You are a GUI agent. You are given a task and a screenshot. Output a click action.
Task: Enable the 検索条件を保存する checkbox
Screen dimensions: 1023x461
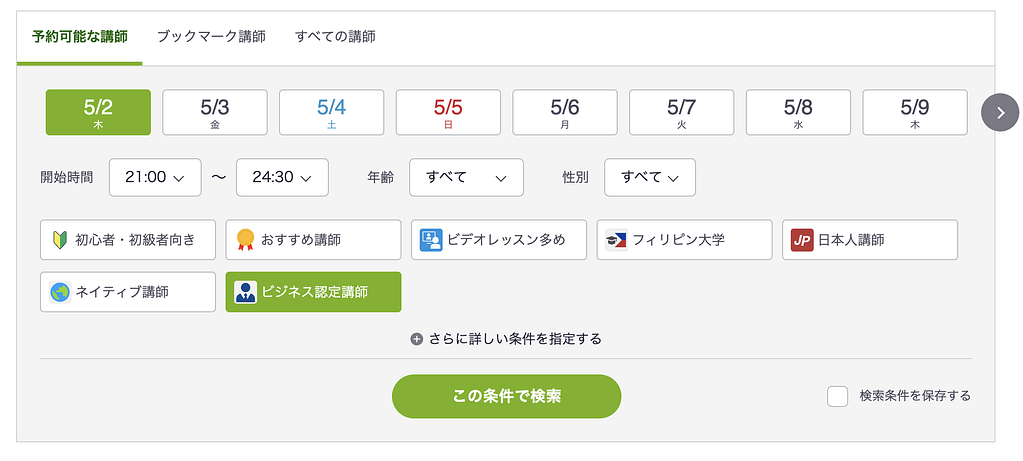pyautogui.click(x=838, y=396)
